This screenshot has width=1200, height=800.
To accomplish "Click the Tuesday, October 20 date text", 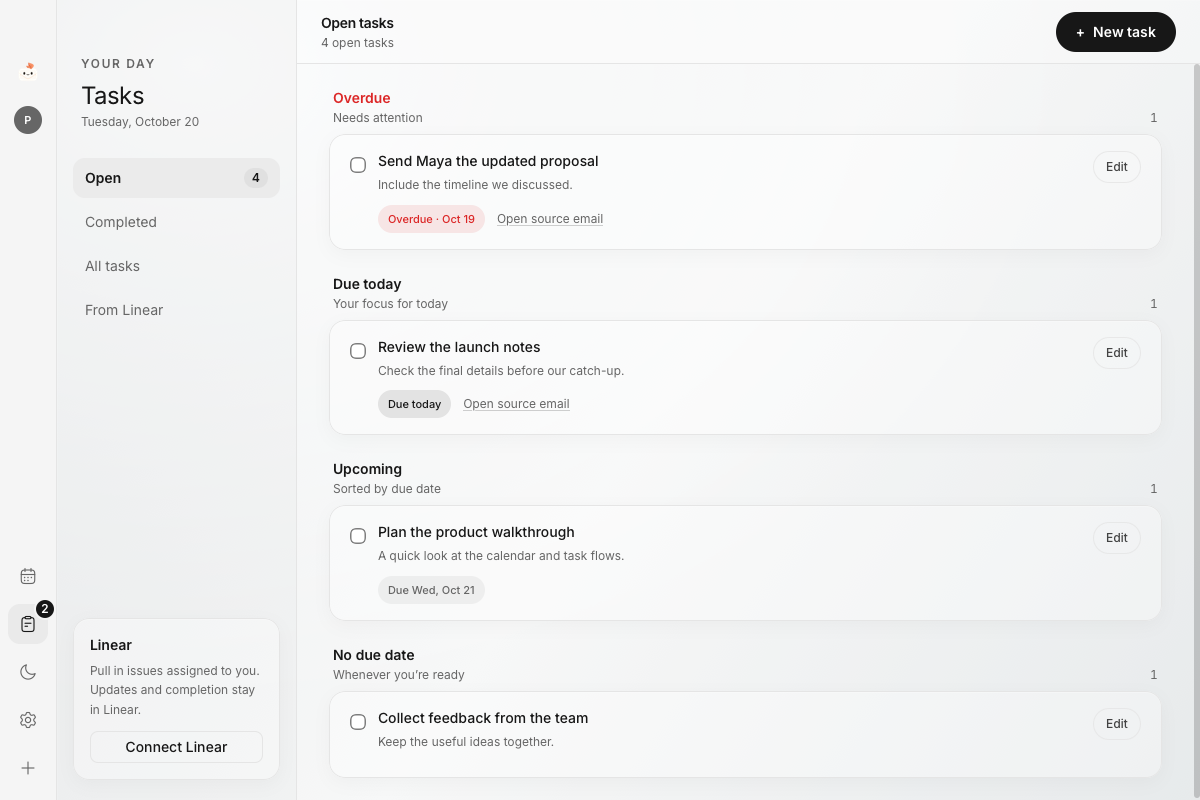I will click(140, 122).
